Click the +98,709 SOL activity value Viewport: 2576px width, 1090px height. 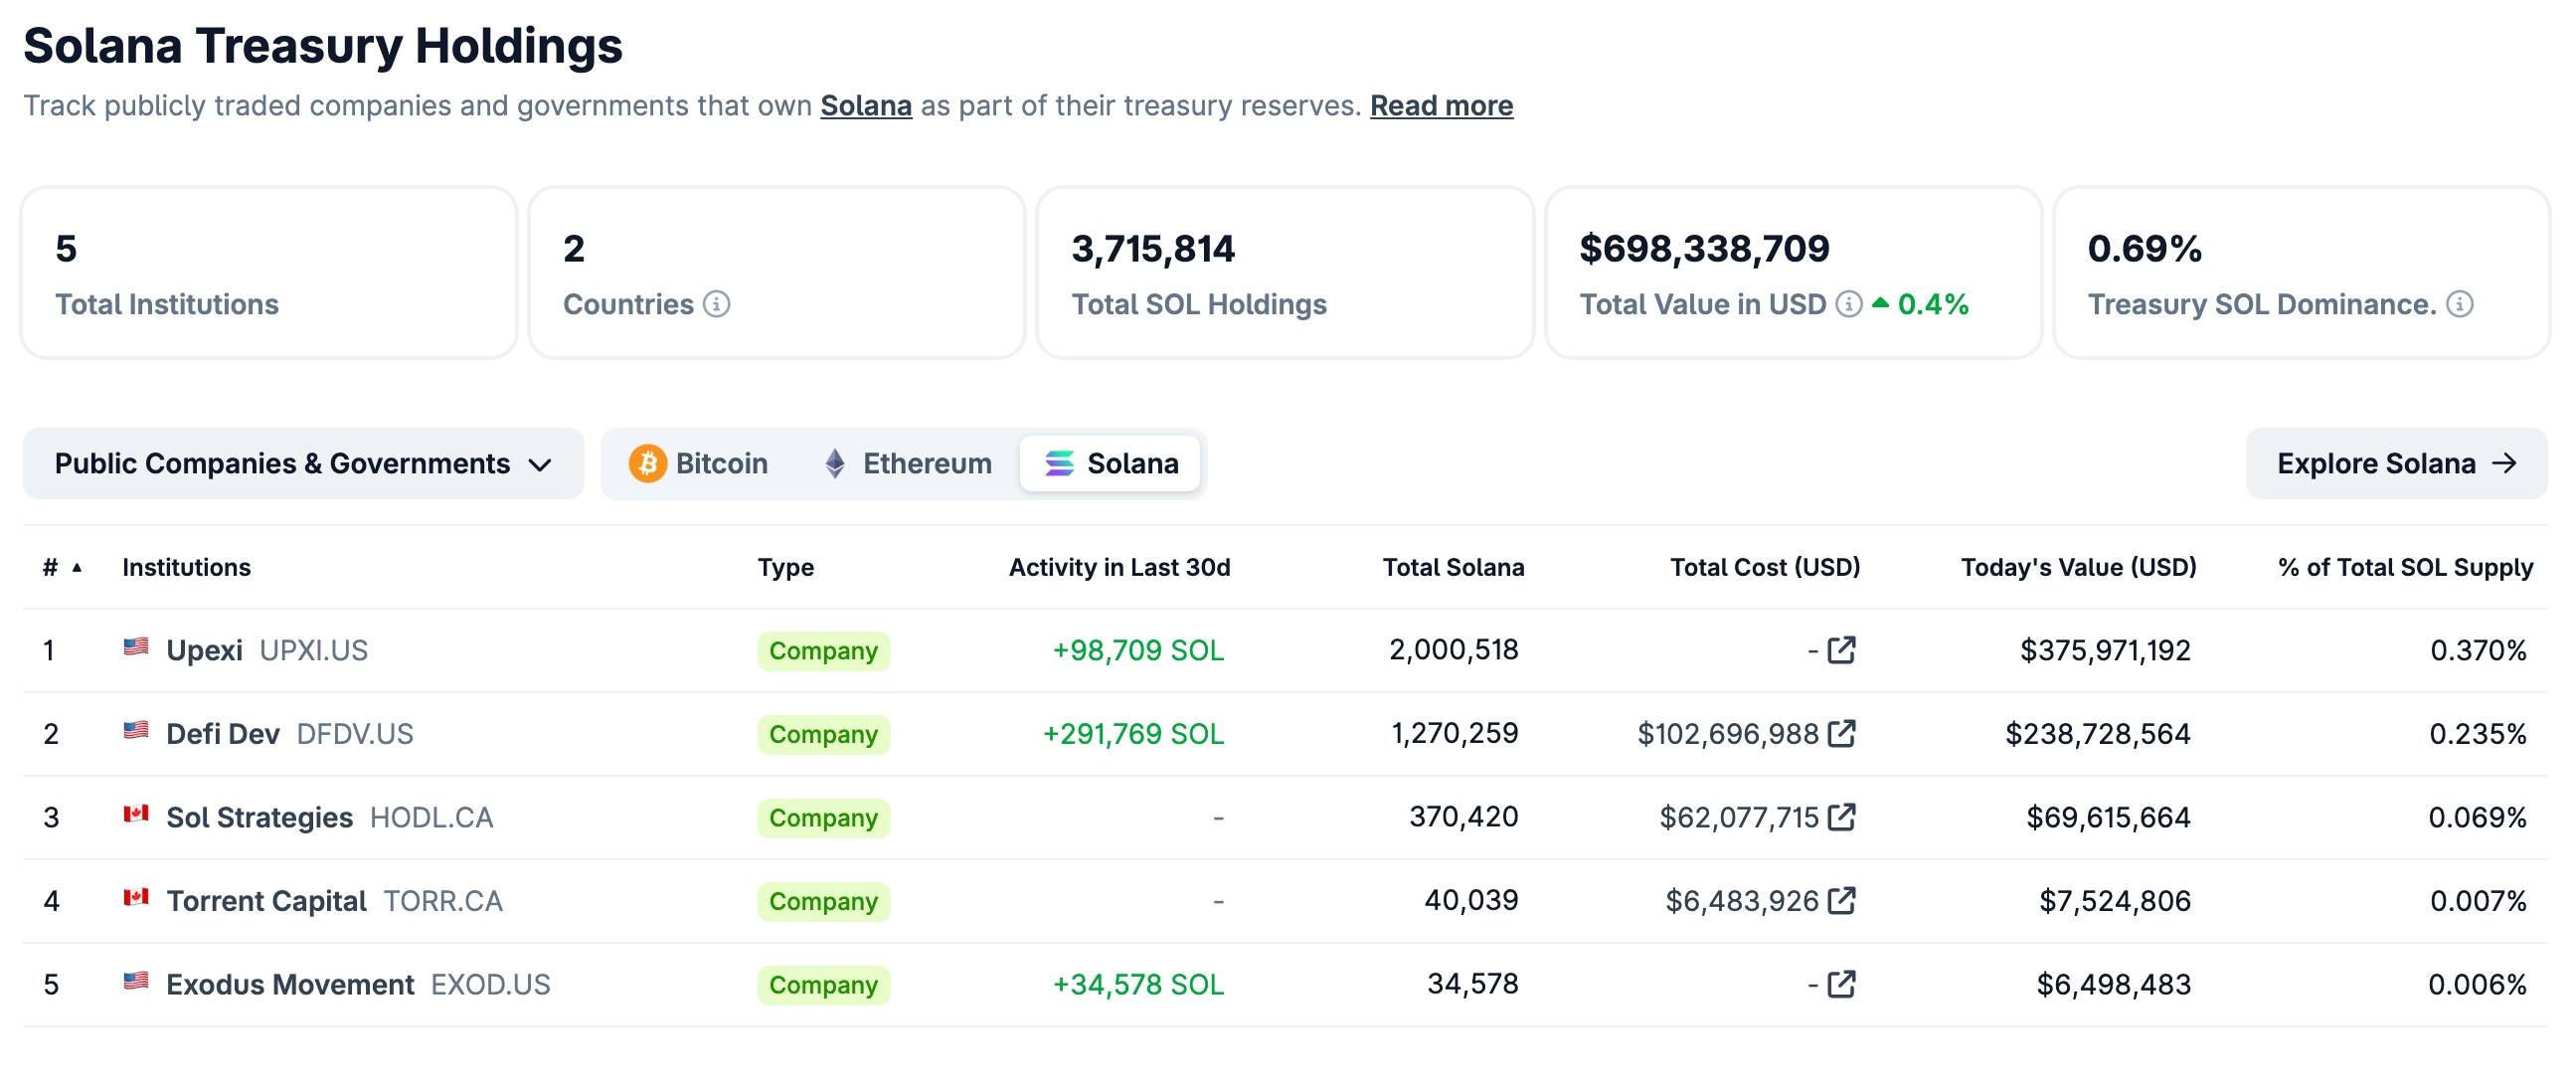[1138, 651]
